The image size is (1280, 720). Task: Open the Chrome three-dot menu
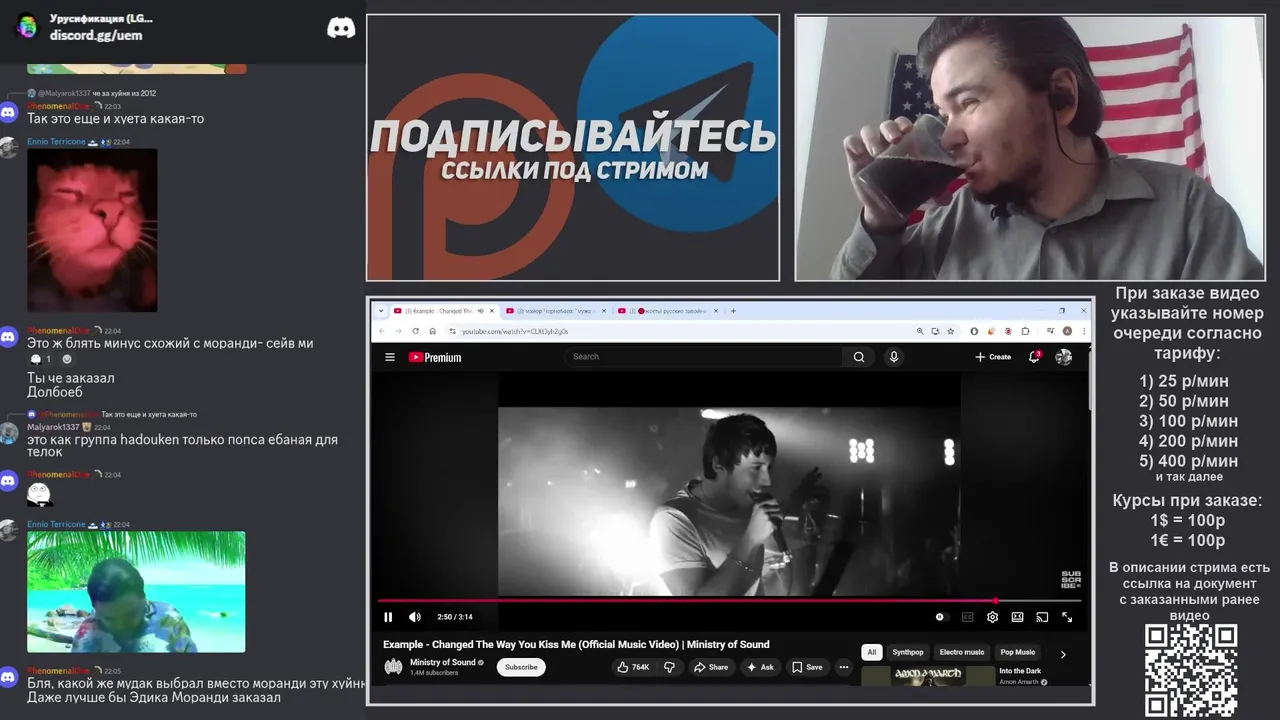[1083, 331]
